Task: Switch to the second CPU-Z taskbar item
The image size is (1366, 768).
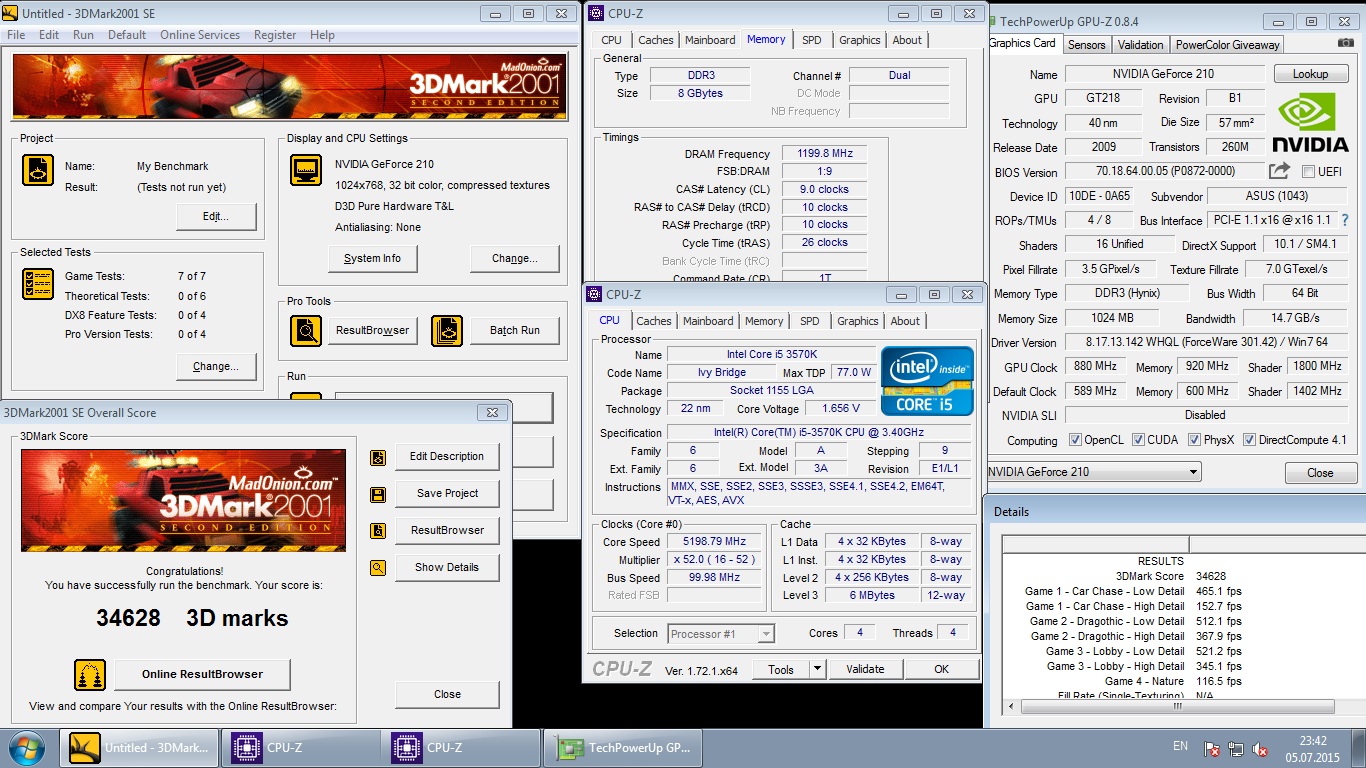Action: click(462, 747)
